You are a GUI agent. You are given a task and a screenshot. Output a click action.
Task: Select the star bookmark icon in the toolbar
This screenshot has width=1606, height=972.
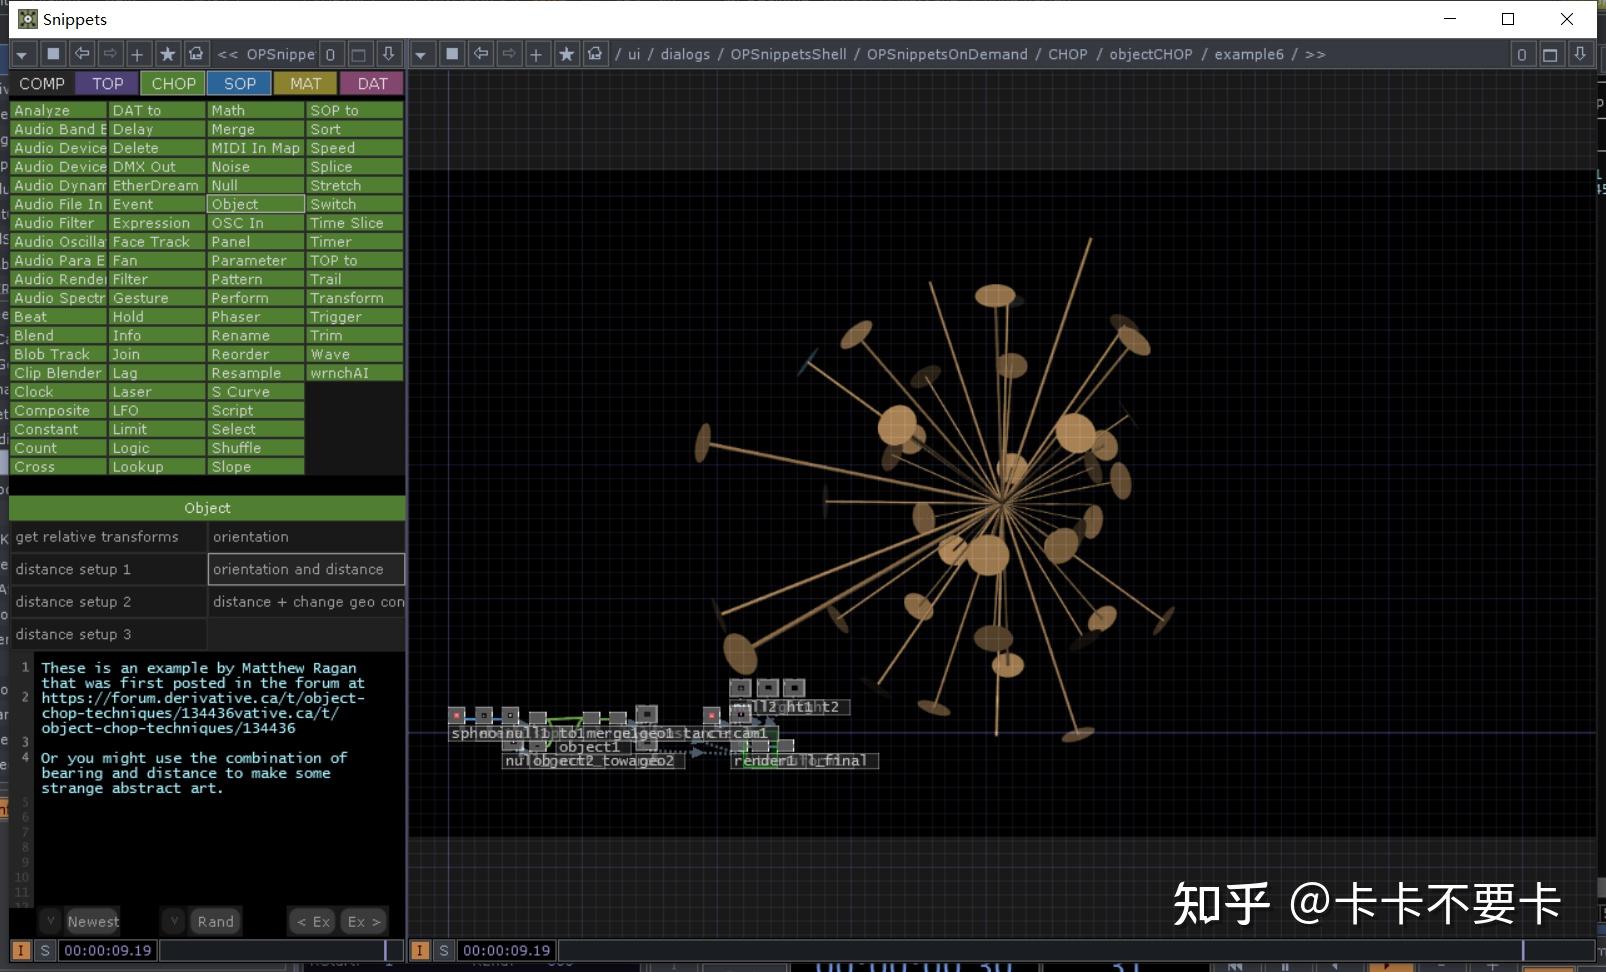click(x=167, y=54)
